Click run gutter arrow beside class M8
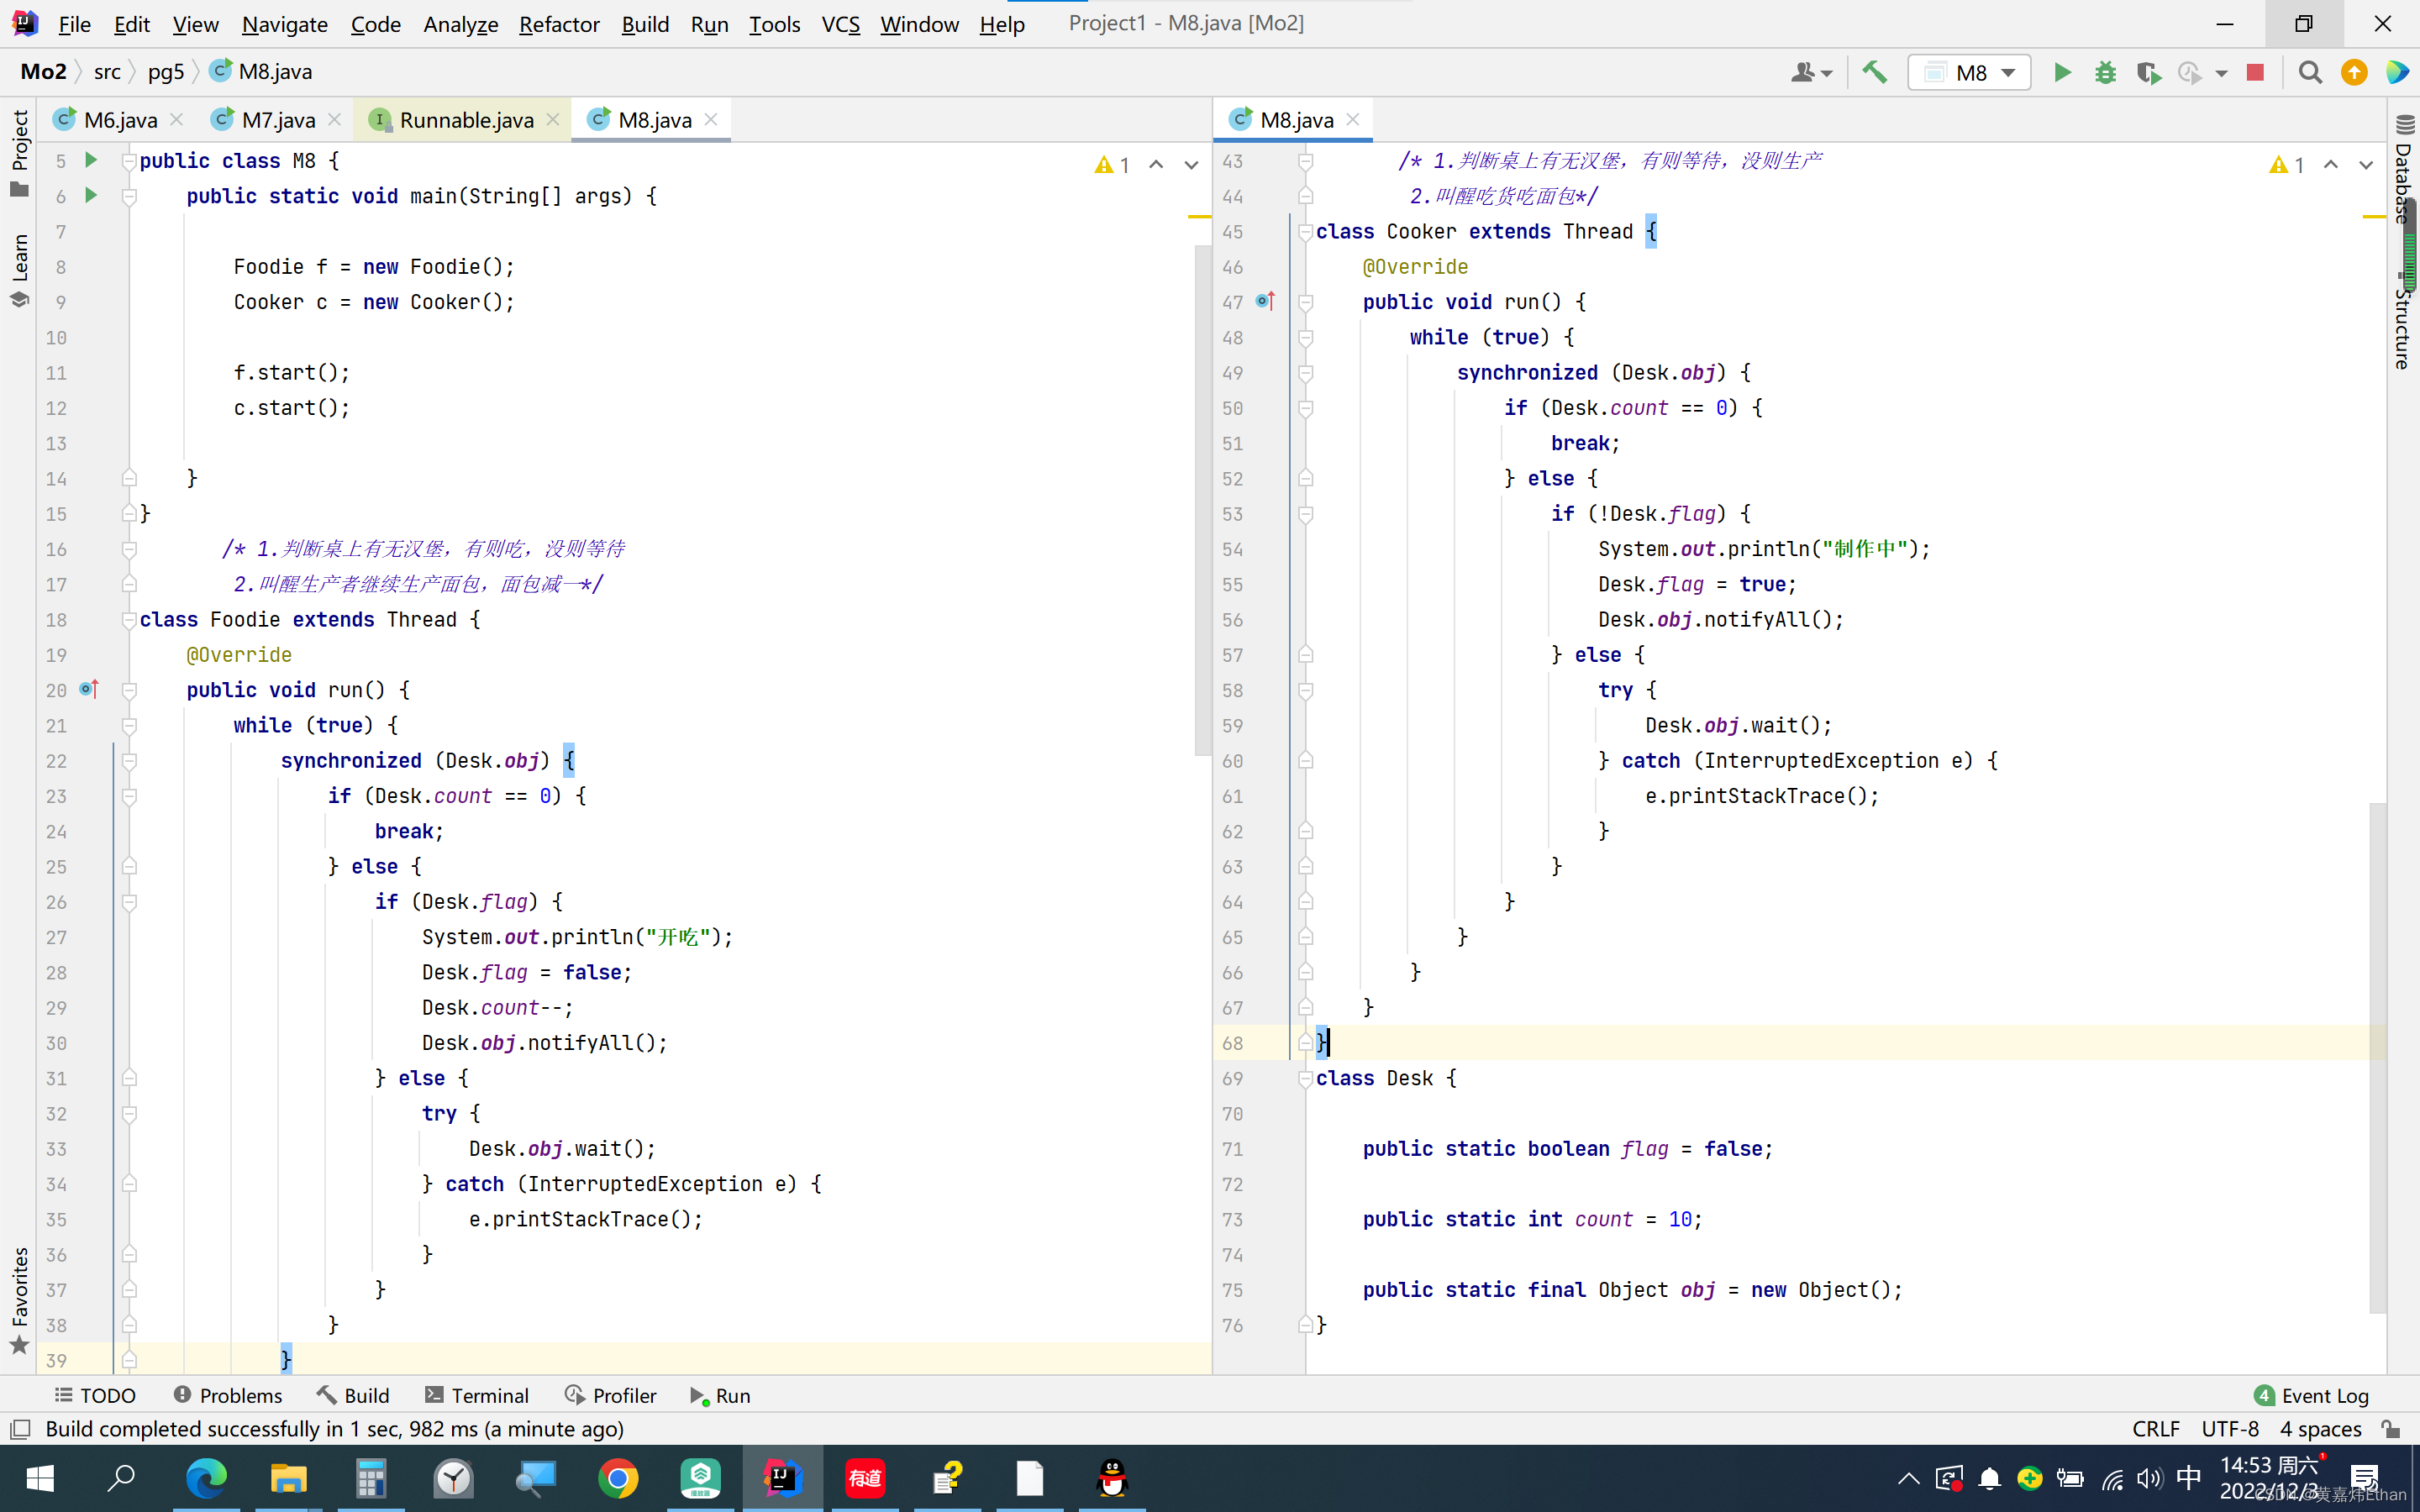Image resolution: width=2420 pixels, height=1512 pixels. [x=91, y=160]
